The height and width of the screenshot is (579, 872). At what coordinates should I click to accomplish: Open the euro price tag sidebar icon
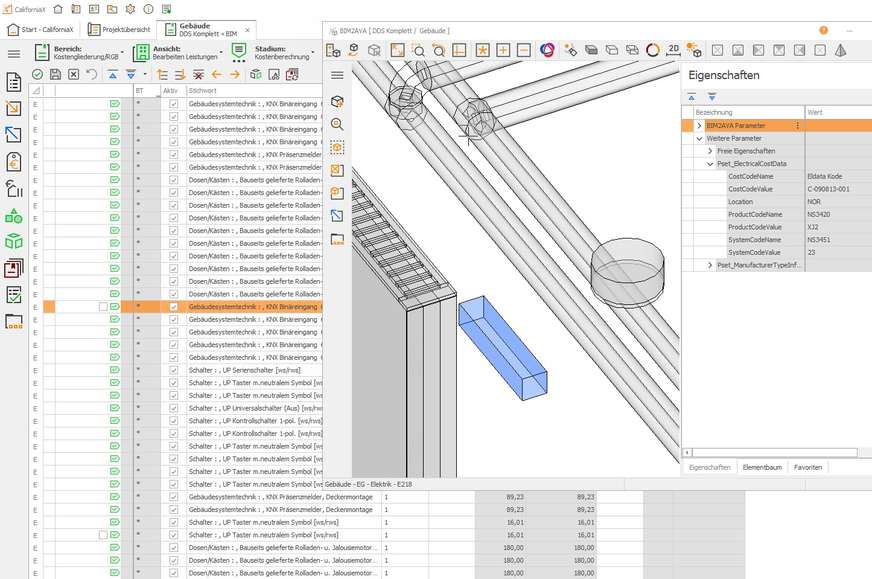click(14, 161)
